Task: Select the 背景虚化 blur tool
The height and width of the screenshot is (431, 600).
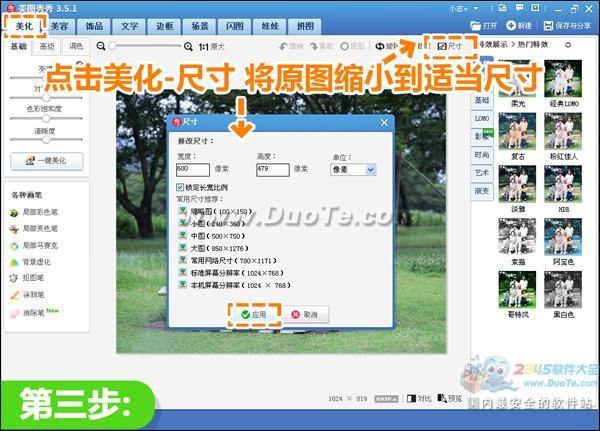Action: click(31, 262)
